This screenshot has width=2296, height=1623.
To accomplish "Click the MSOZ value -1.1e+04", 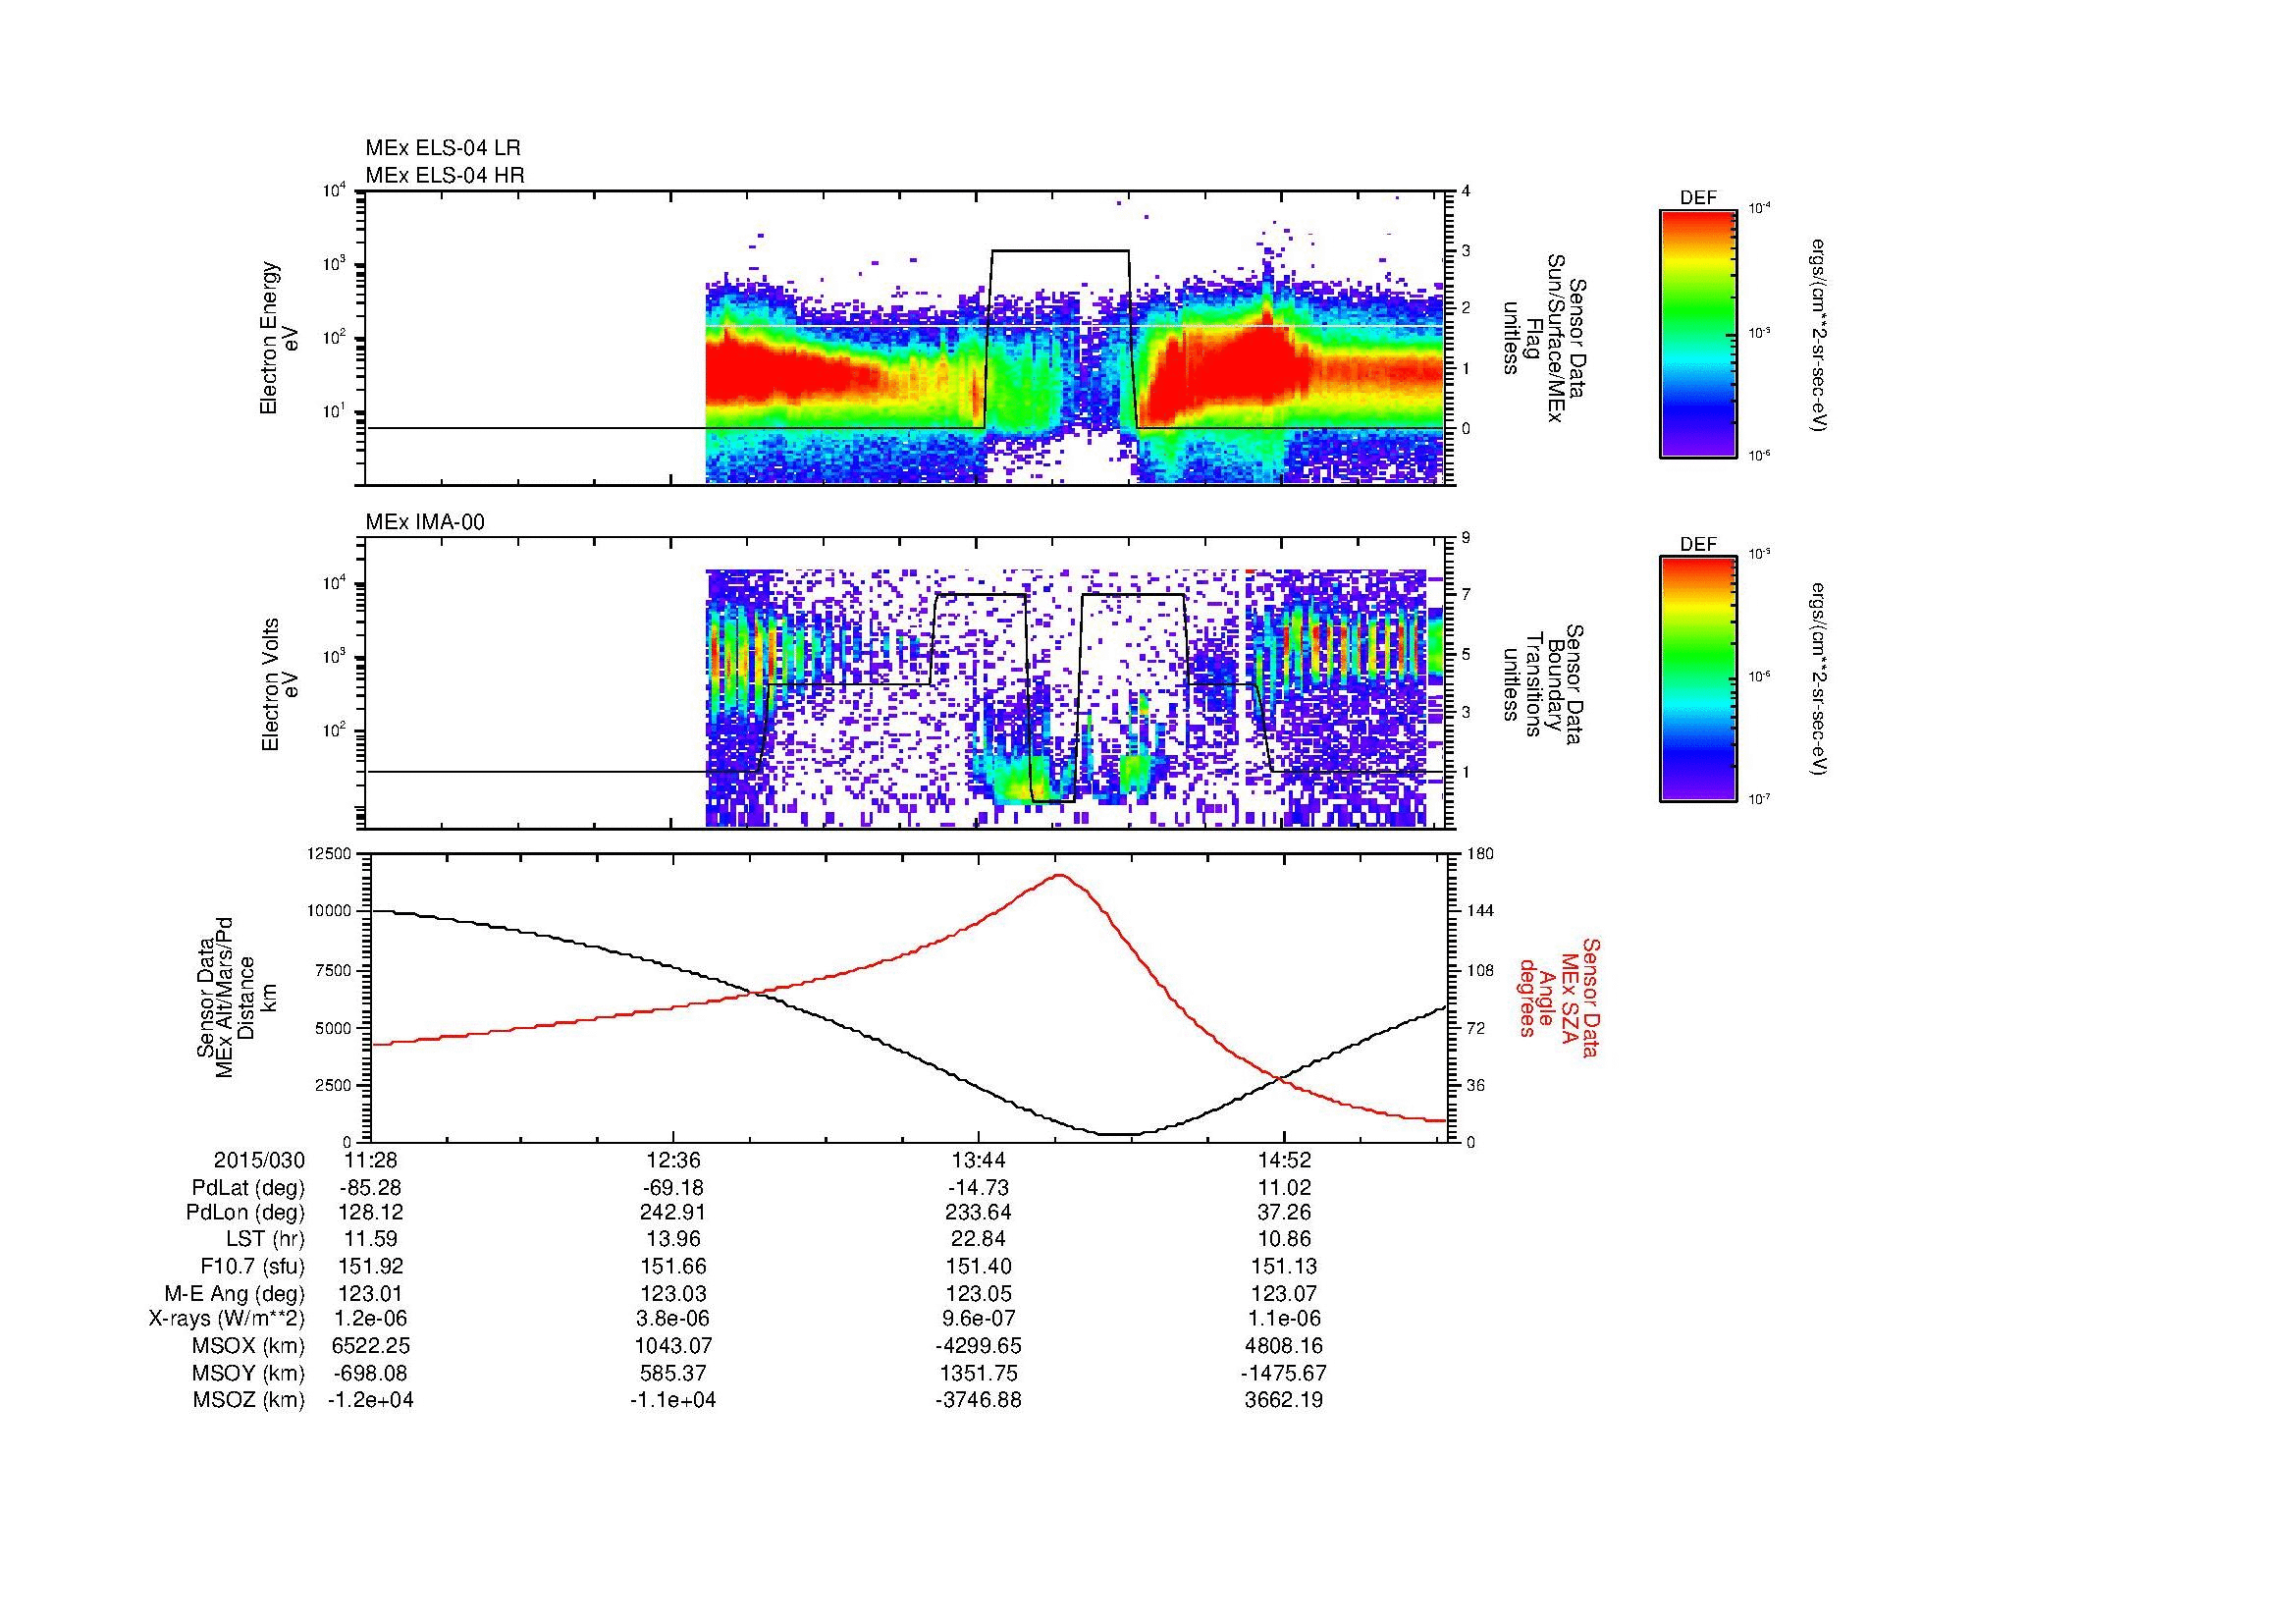I will pos(674,1400).
